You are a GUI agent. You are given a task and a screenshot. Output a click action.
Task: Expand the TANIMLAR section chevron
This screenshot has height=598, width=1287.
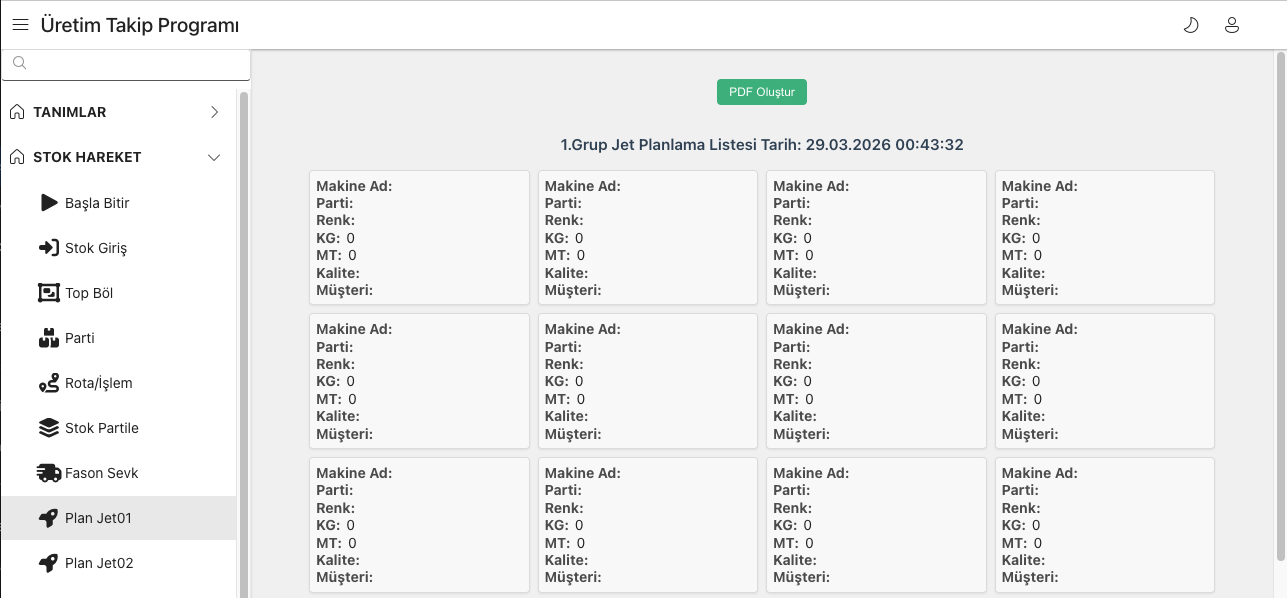pyautogui.click(x=214, y=112)
